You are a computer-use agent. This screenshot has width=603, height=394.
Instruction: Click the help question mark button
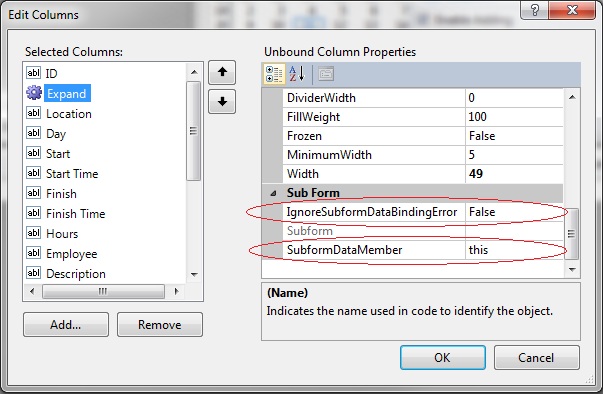(x=534, y=10)
